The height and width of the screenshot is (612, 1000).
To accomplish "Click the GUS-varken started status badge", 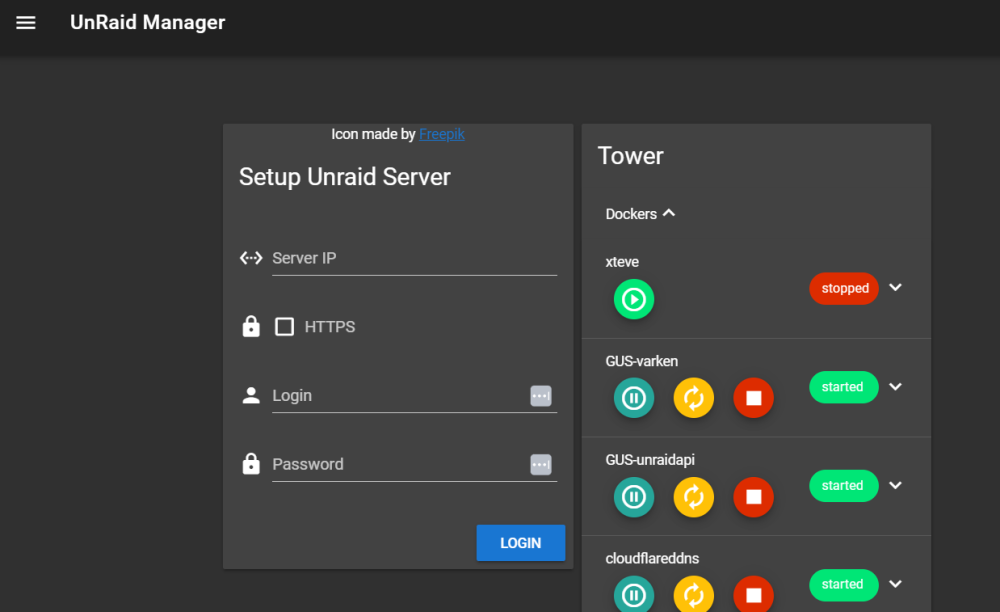I will (844, 387).
